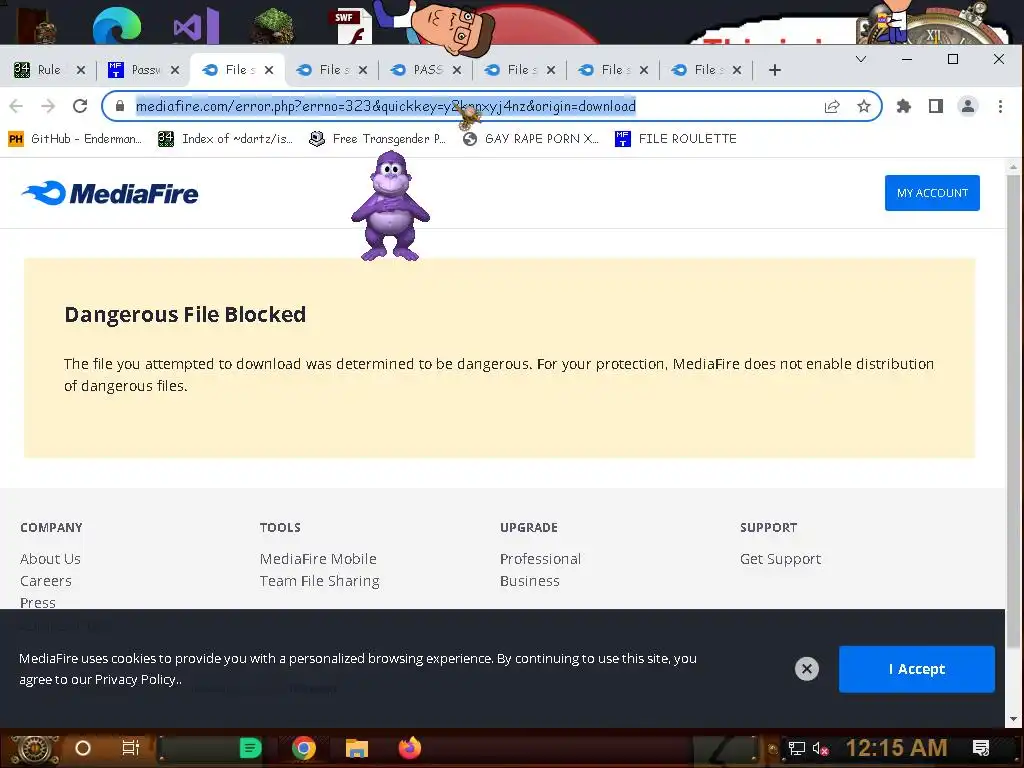Dismiss the cookie banner with the X

click(807, 669)
